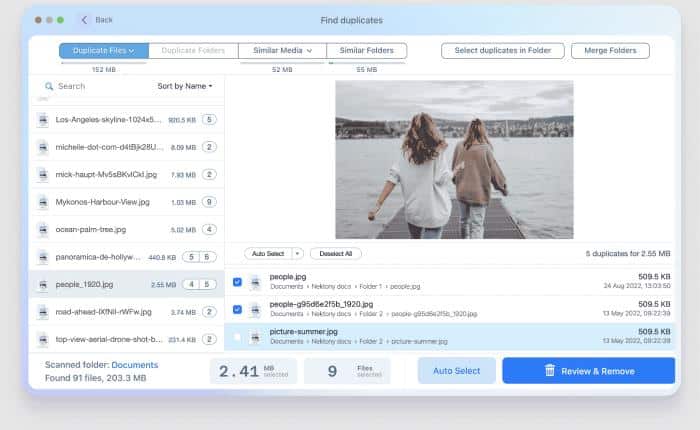This screenshot has width=700, height=430.
Task: Switch to Similar Media tab
Action: [x=282, y=50]
